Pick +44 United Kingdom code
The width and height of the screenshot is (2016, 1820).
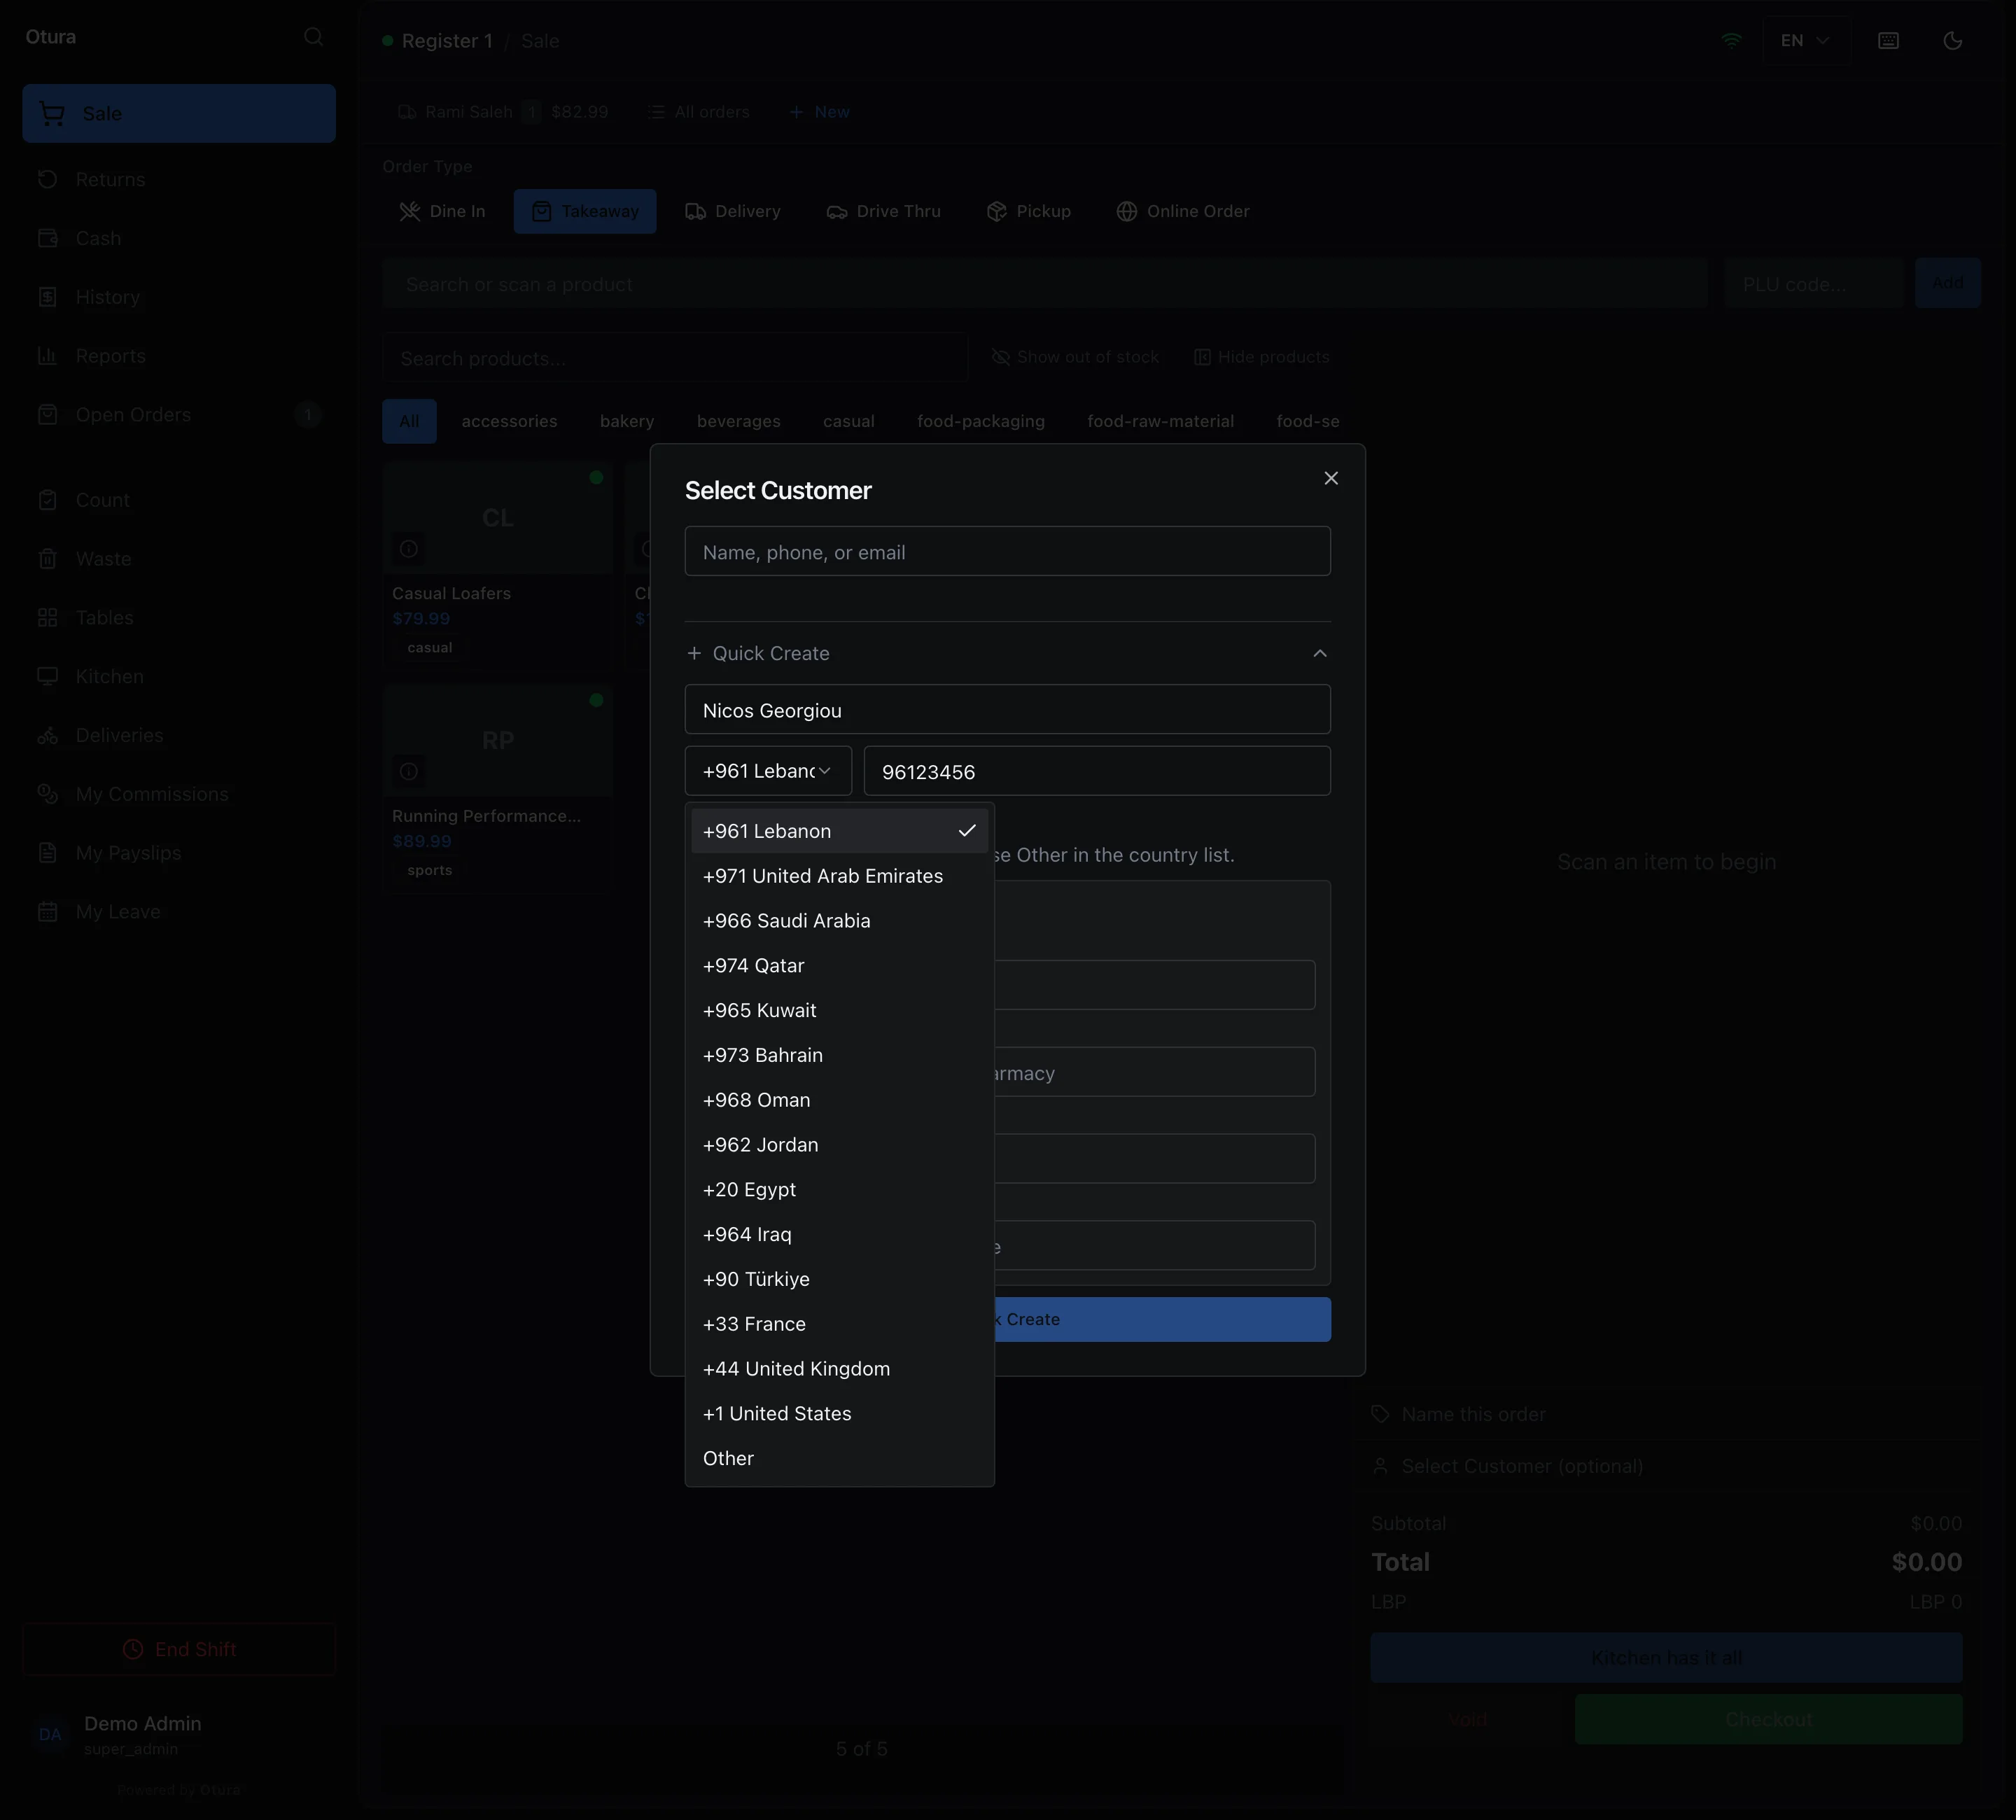tap(839, 1369)
